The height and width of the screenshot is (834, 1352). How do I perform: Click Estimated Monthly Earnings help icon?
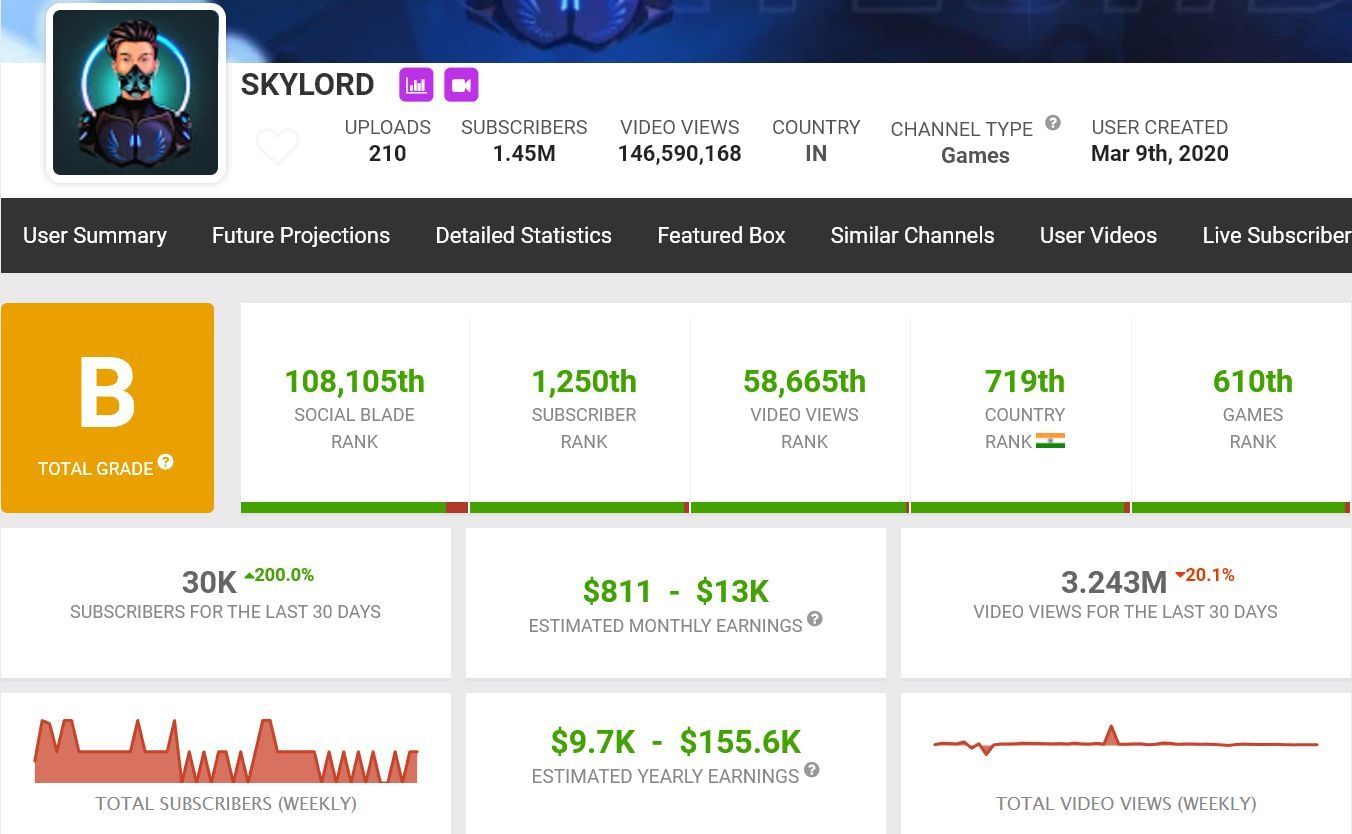[x=815, y=619]
